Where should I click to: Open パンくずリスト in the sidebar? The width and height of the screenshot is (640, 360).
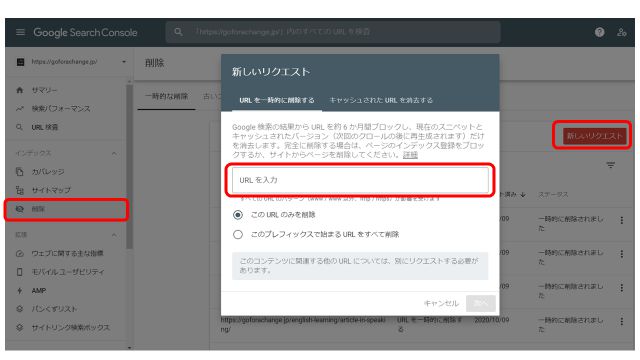tap(54, 309)
